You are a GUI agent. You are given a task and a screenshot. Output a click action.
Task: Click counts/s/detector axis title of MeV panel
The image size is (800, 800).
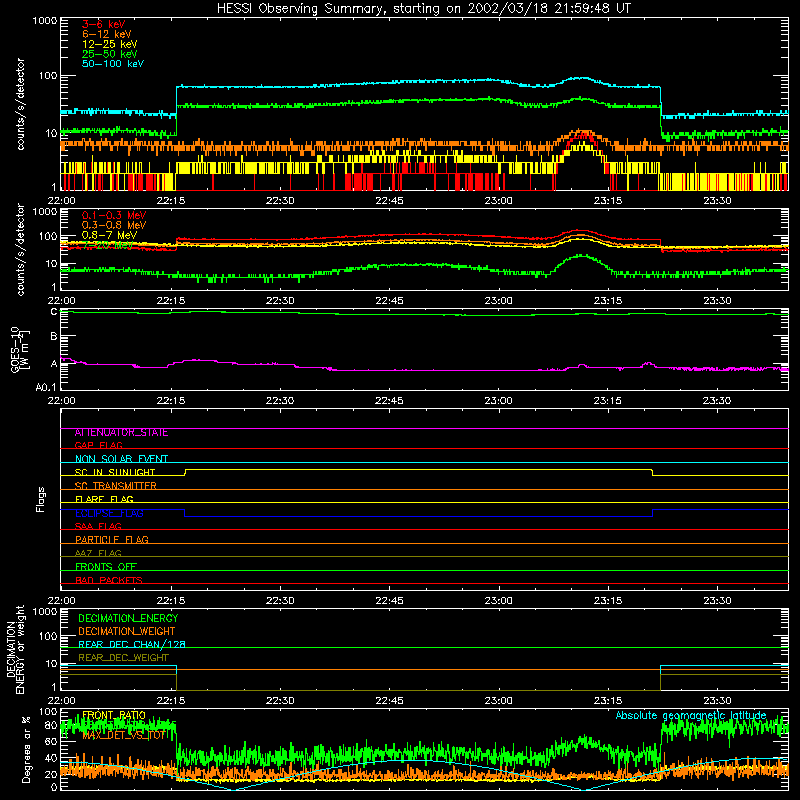pos(20,249)
